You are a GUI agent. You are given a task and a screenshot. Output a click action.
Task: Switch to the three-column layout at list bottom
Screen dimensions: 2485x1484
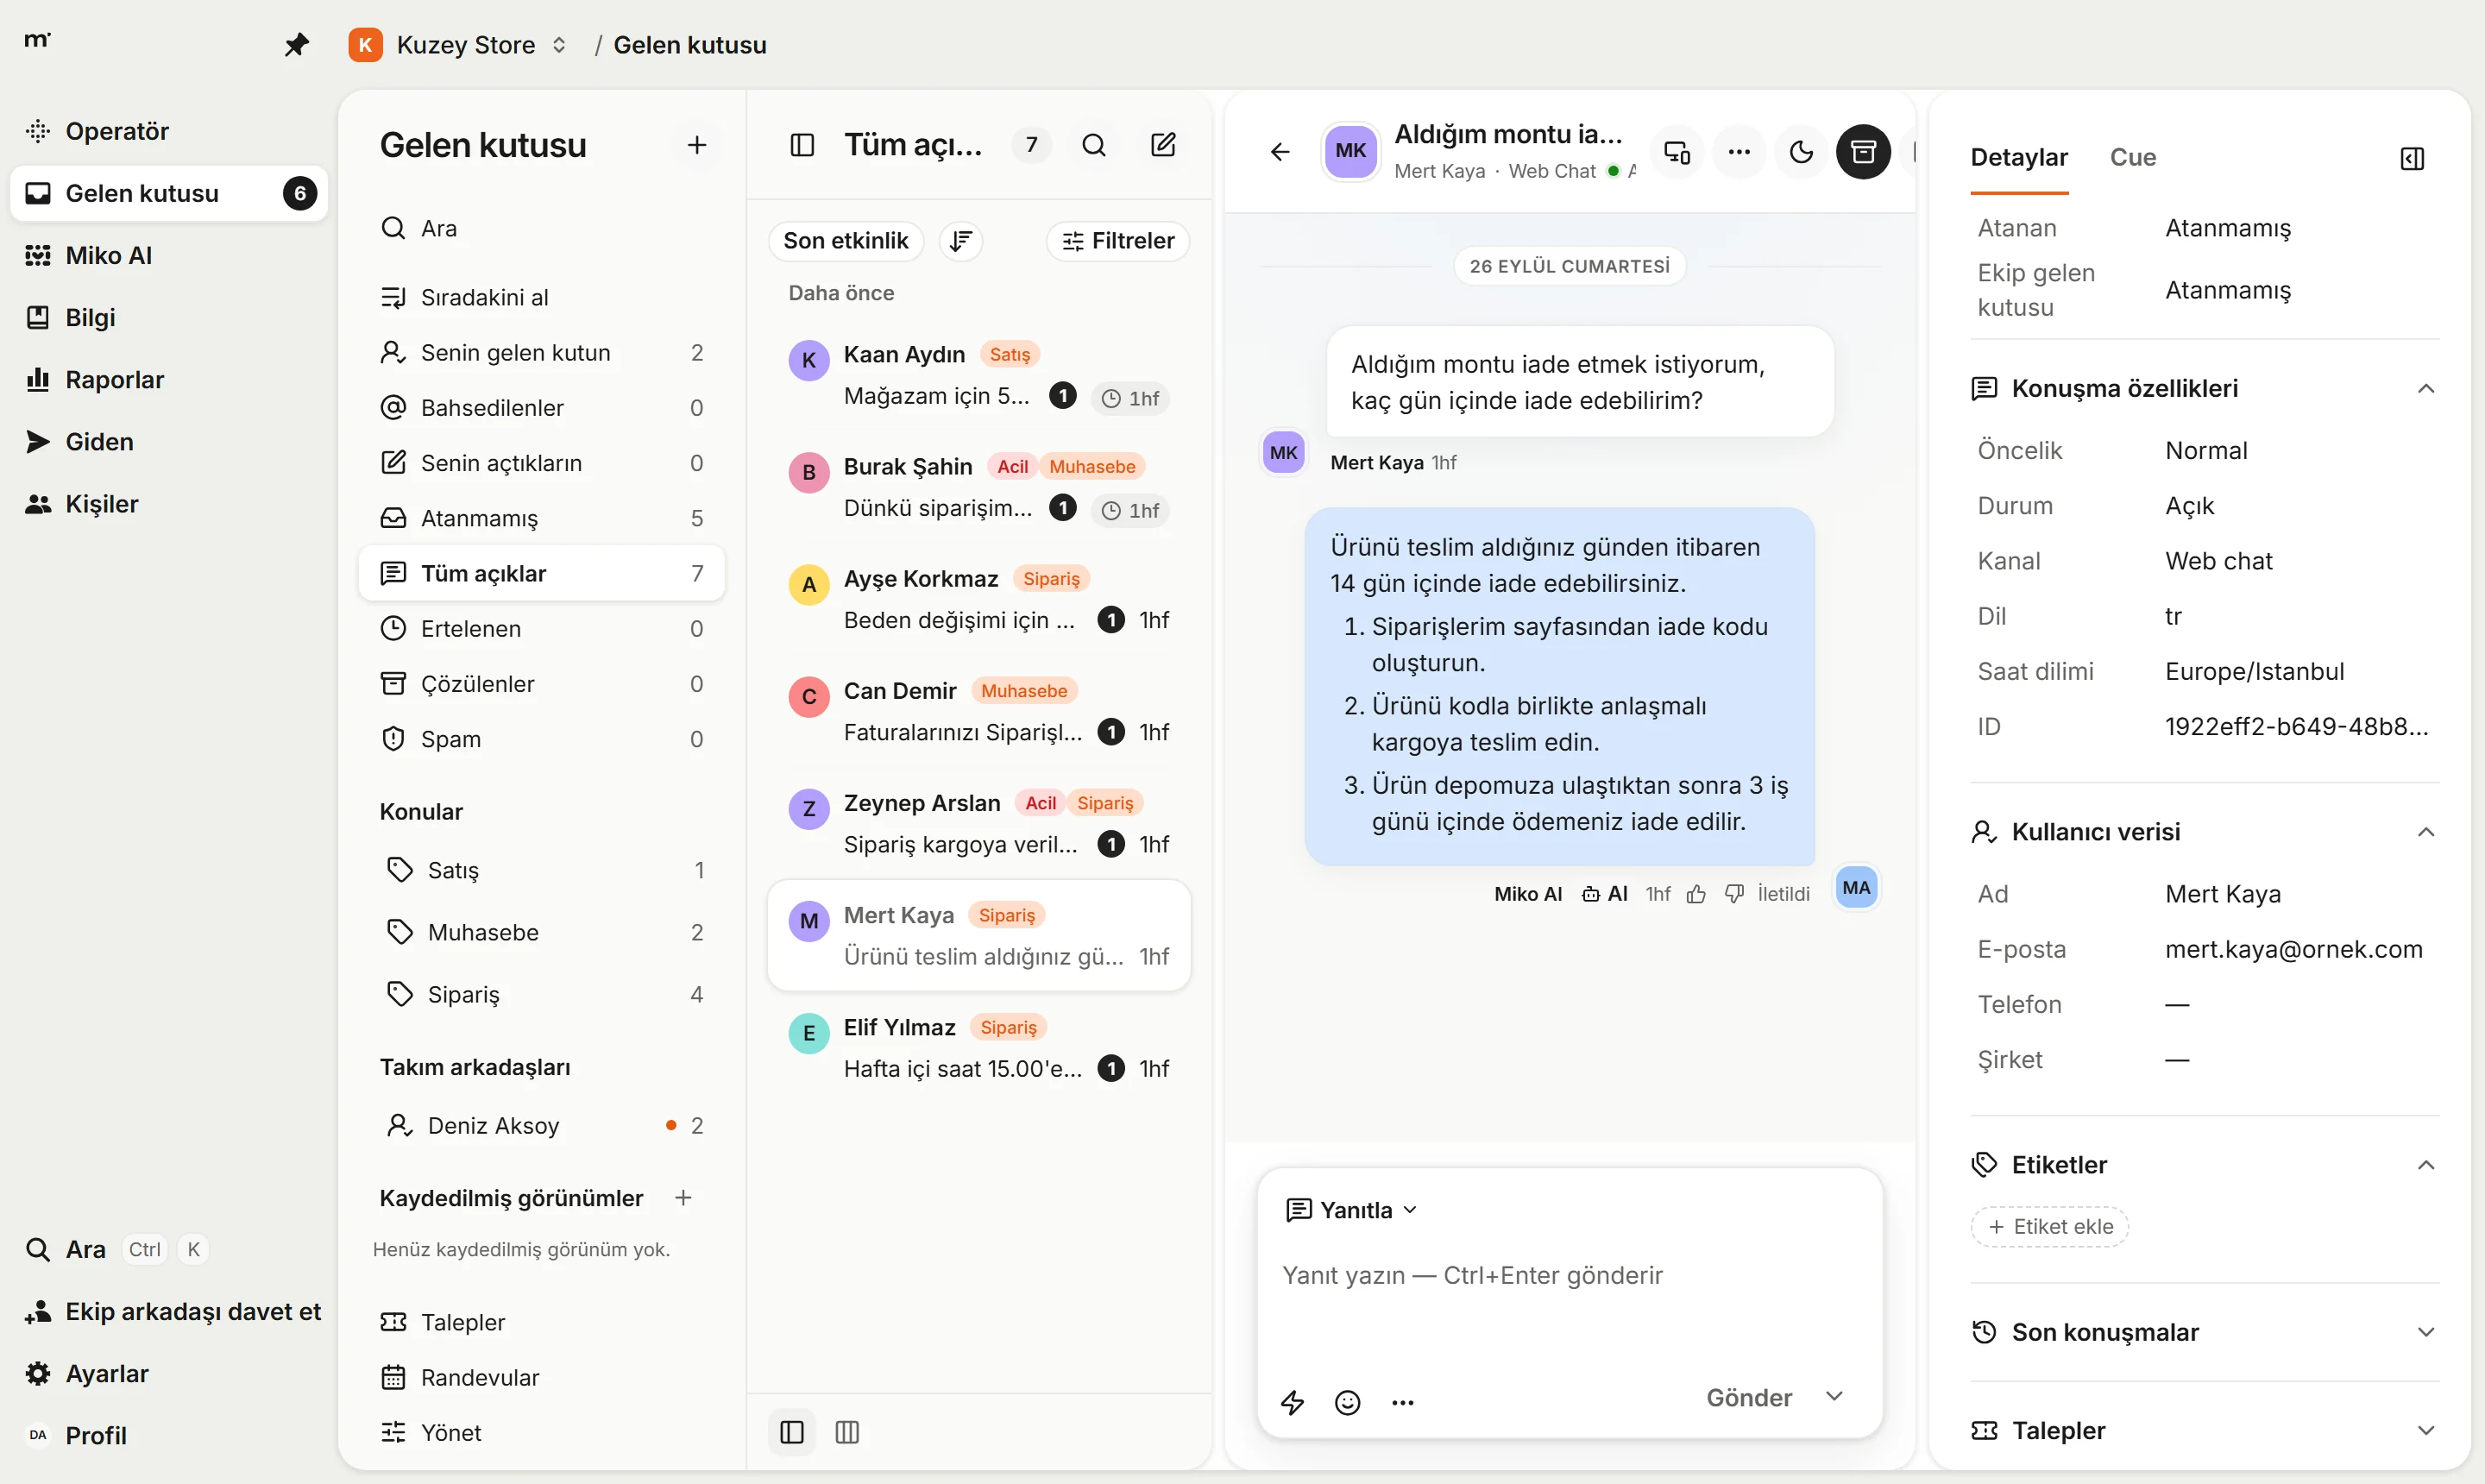[x=847, y=1432]
